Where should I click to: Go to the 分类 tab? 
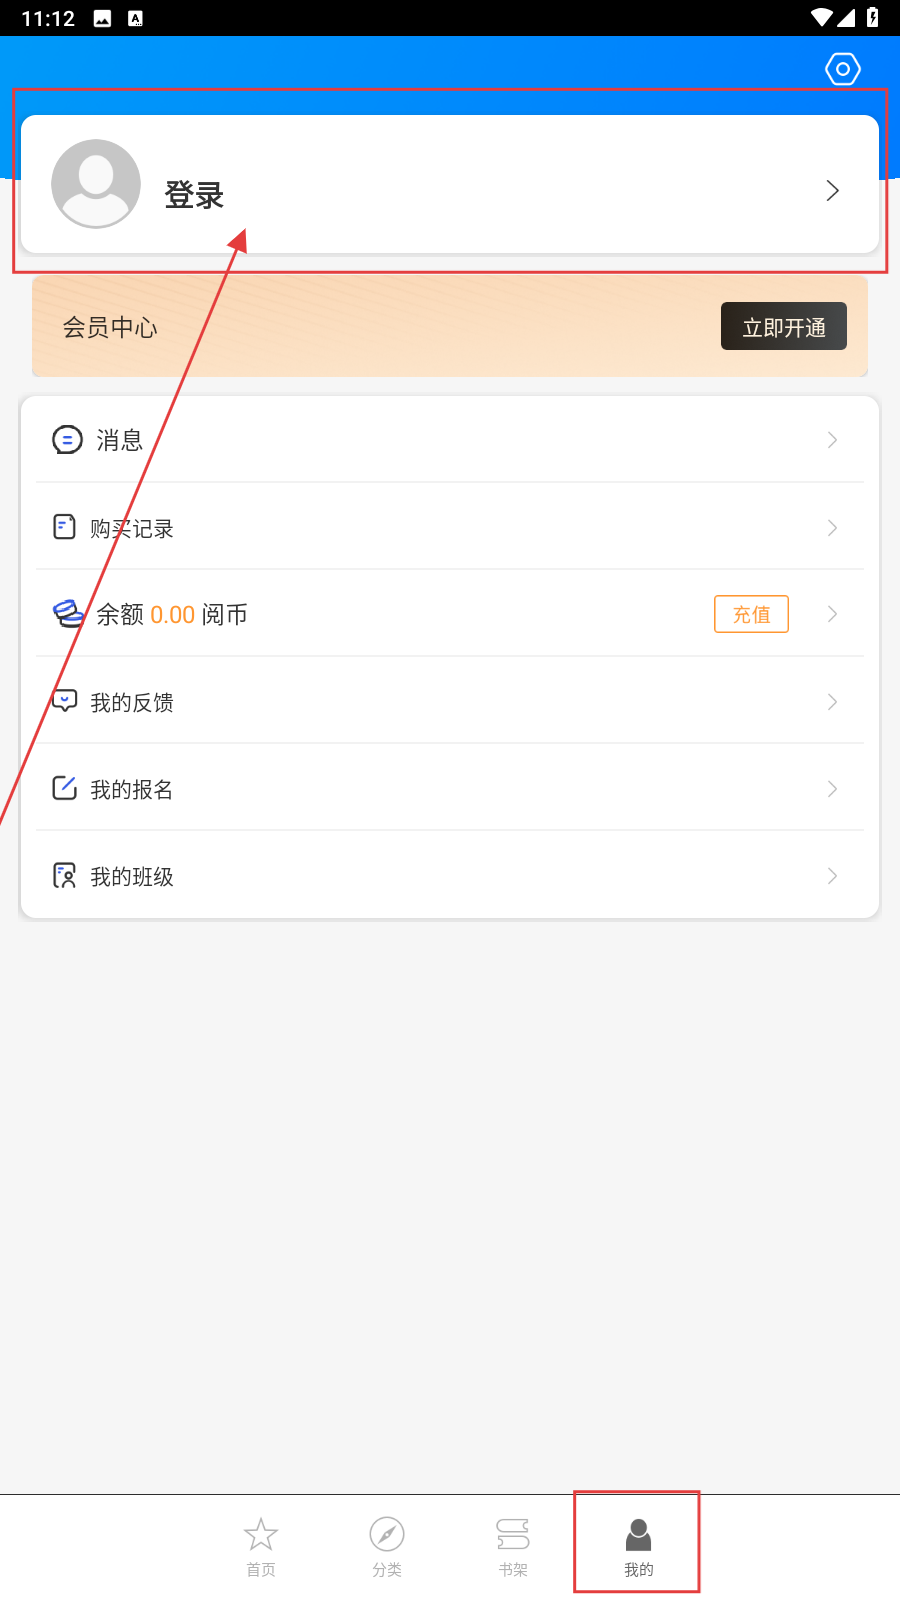click(387, 1545)
